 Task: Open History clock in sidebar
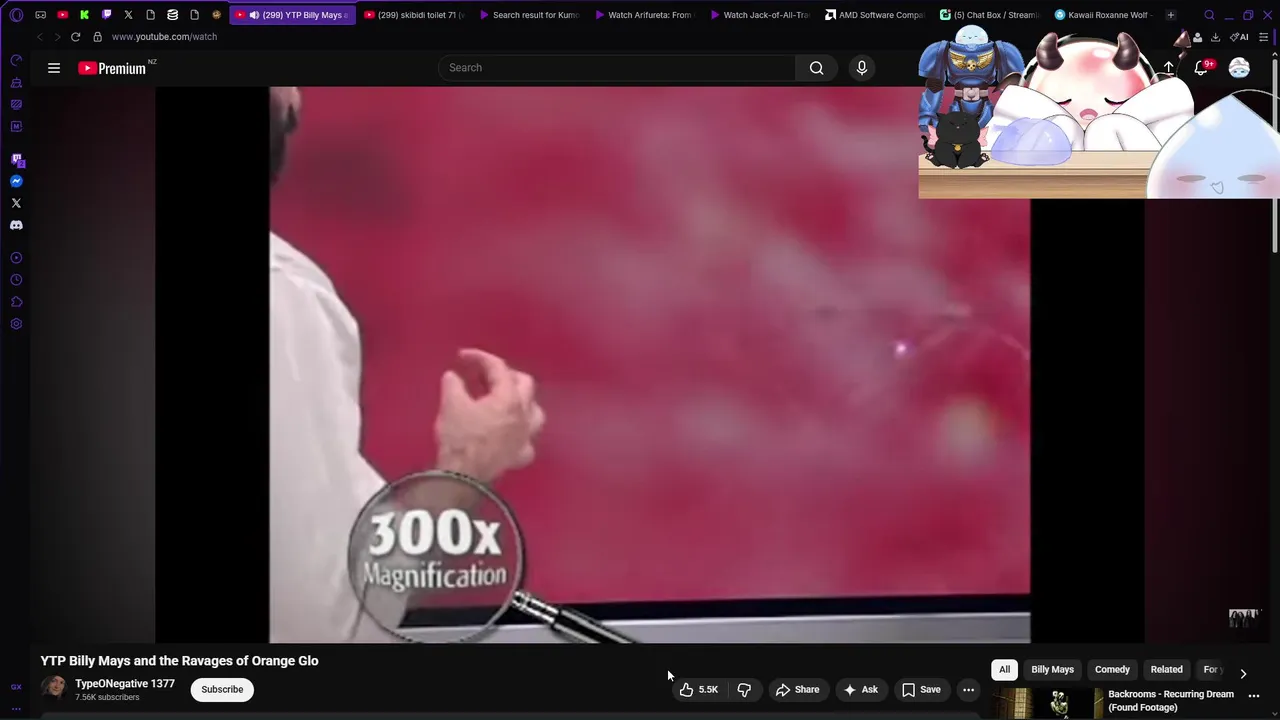coord(16,280)
